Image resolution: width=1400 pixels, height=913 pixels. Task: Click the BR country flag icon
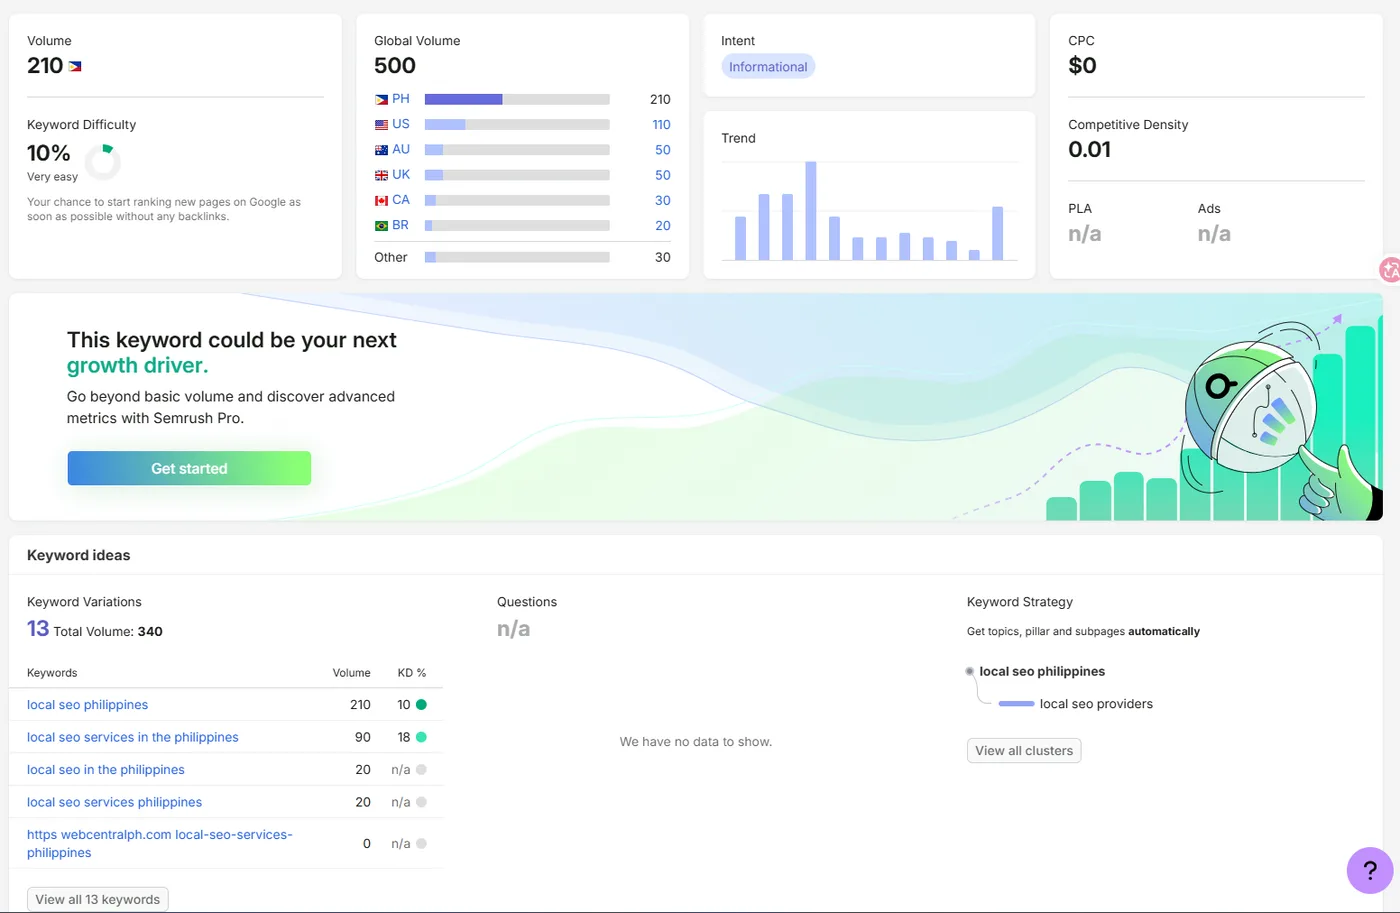coord(381,226)
